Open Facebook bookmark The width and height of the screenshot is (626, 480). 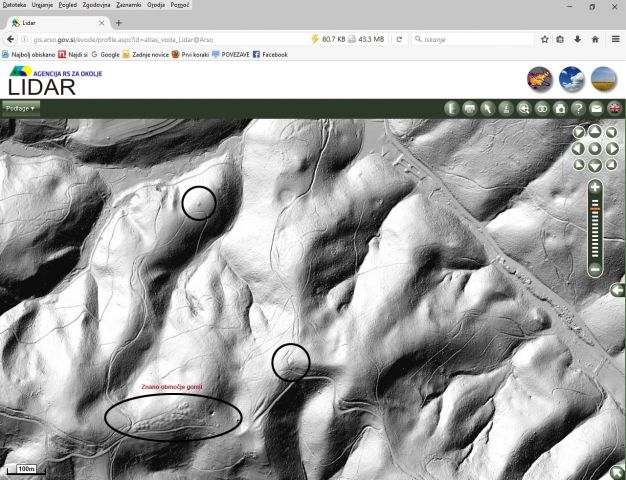point(270,55)
